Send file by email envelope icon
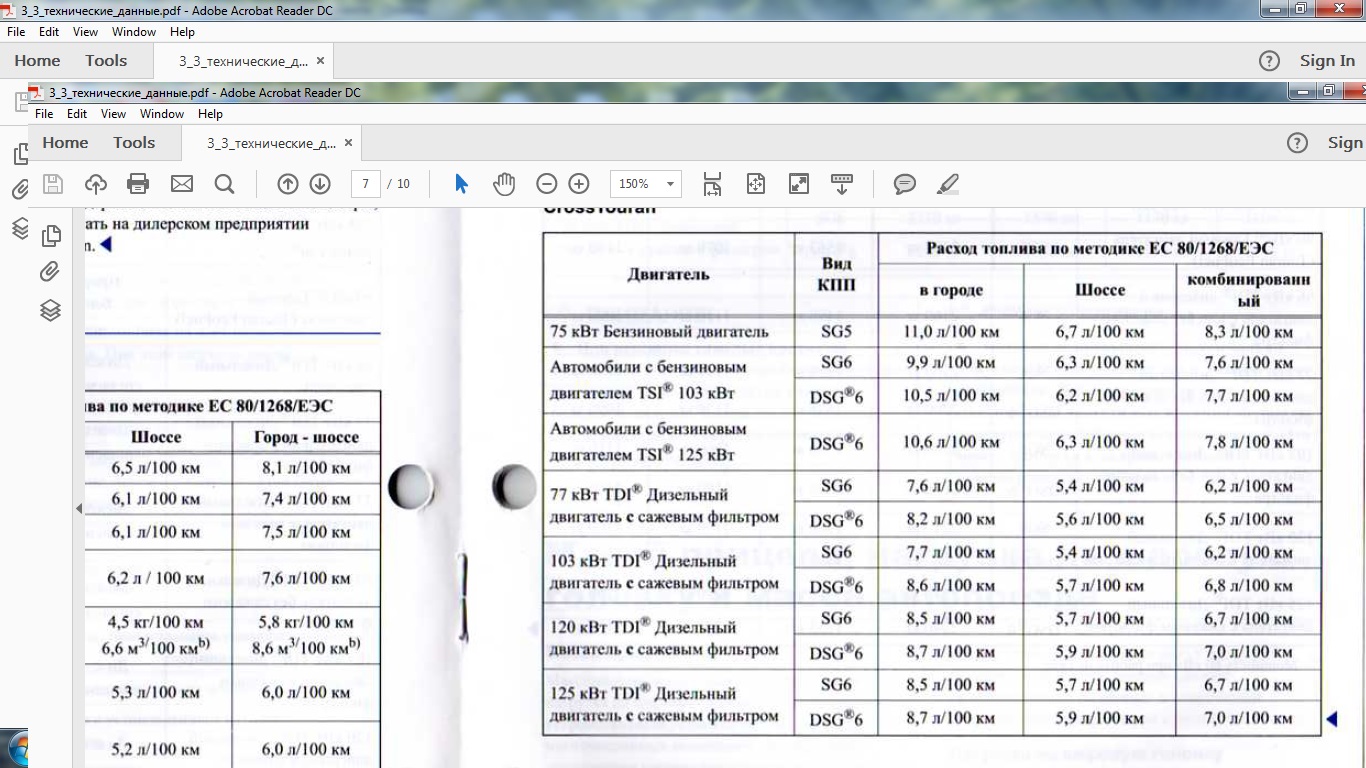This screenshot has width=1366, height=768. click(x=181, y=184)
